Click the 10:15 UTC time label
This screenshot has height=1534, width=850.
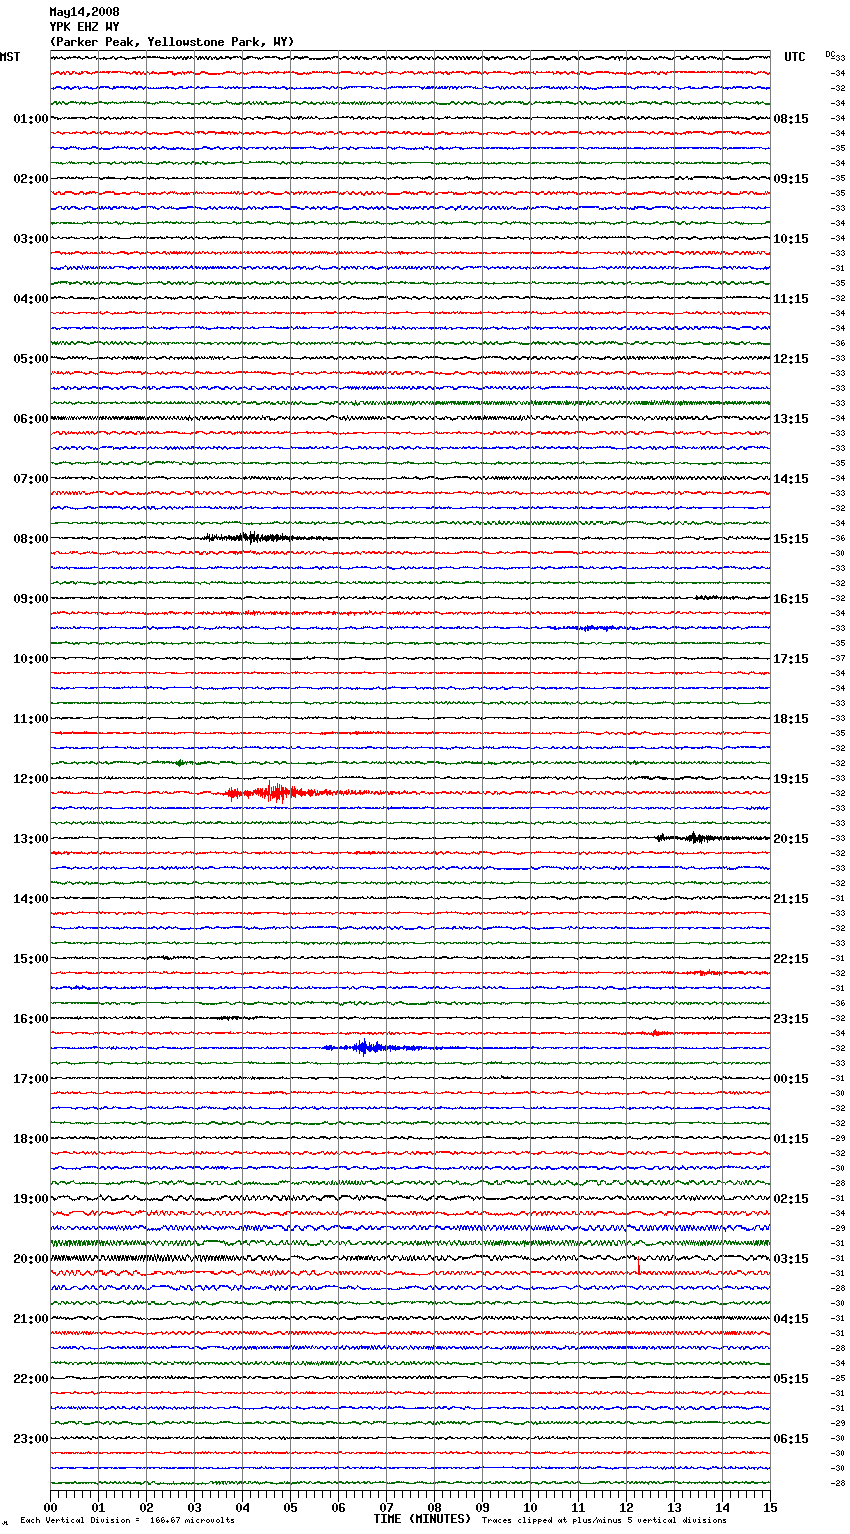tap(791, 239)
